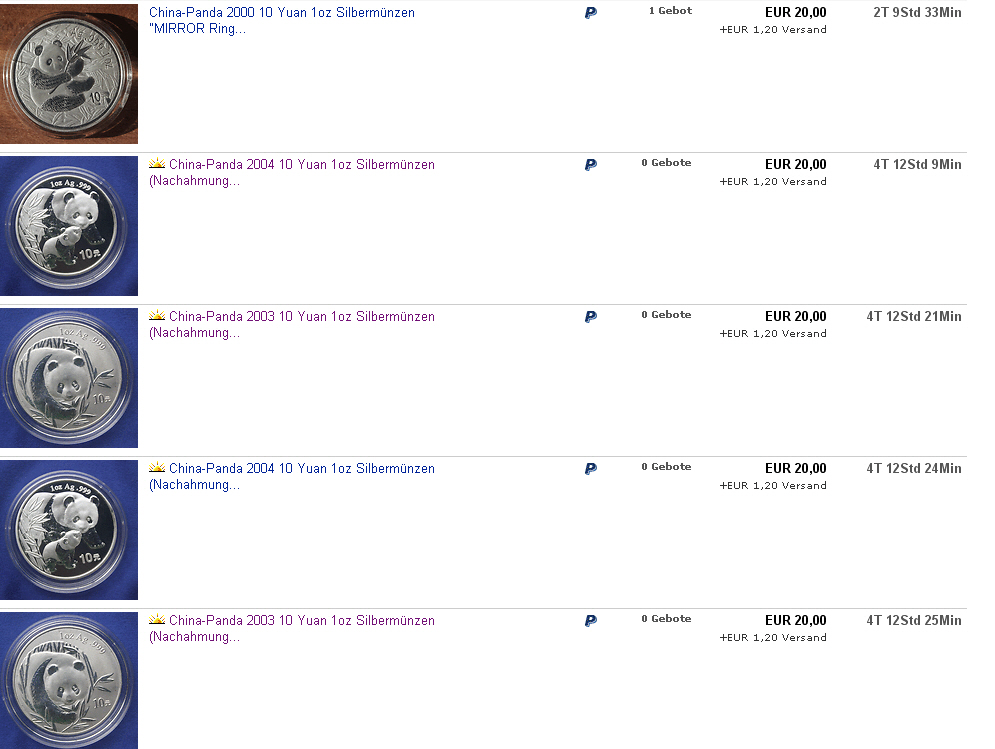Image resolution: width=995 pixels, height=749 pixels.
Task: Open China-Panda 2000 "MIRROR Ring" listing title
Action: click(x=281, y=13)
